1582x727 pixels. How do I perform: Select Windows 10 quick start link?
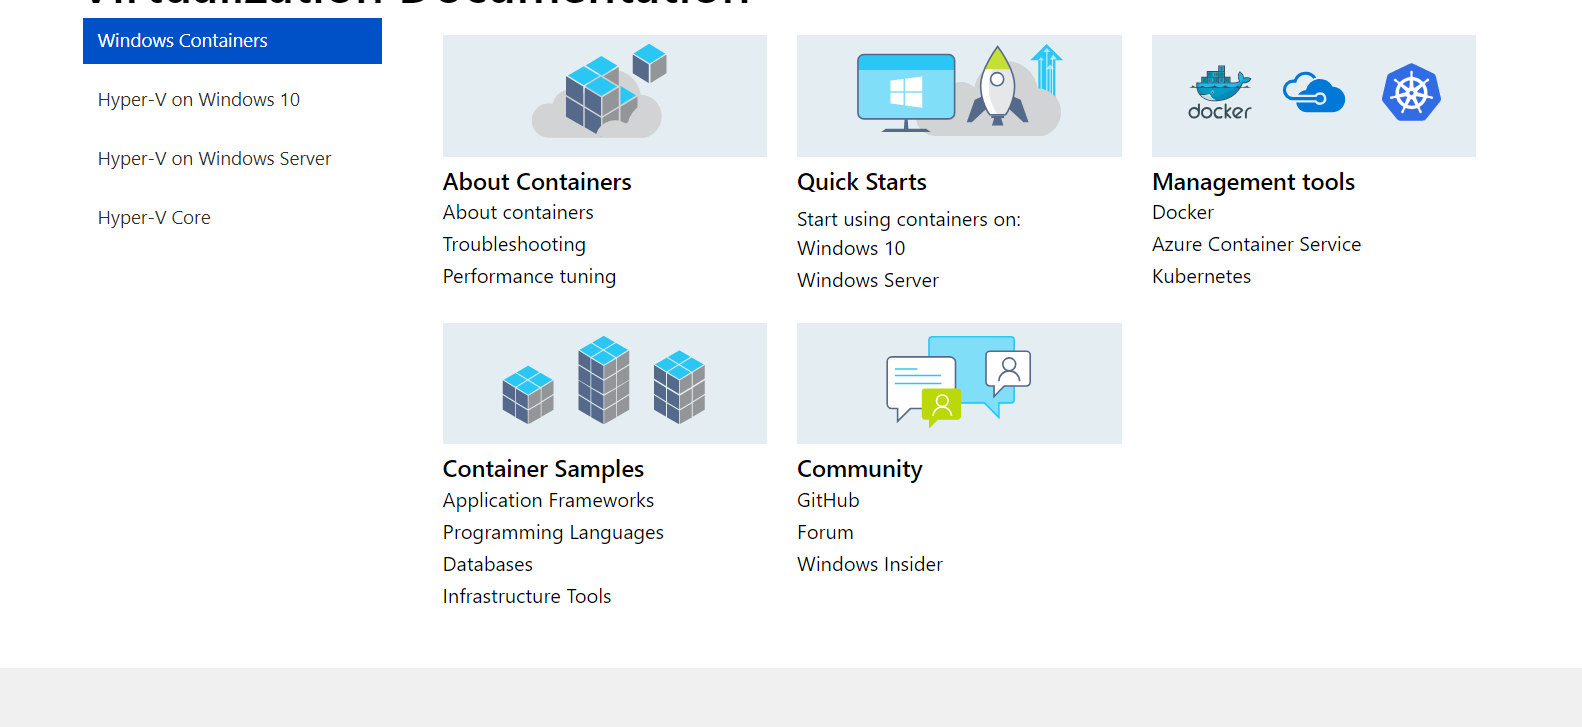coord(851,248)
